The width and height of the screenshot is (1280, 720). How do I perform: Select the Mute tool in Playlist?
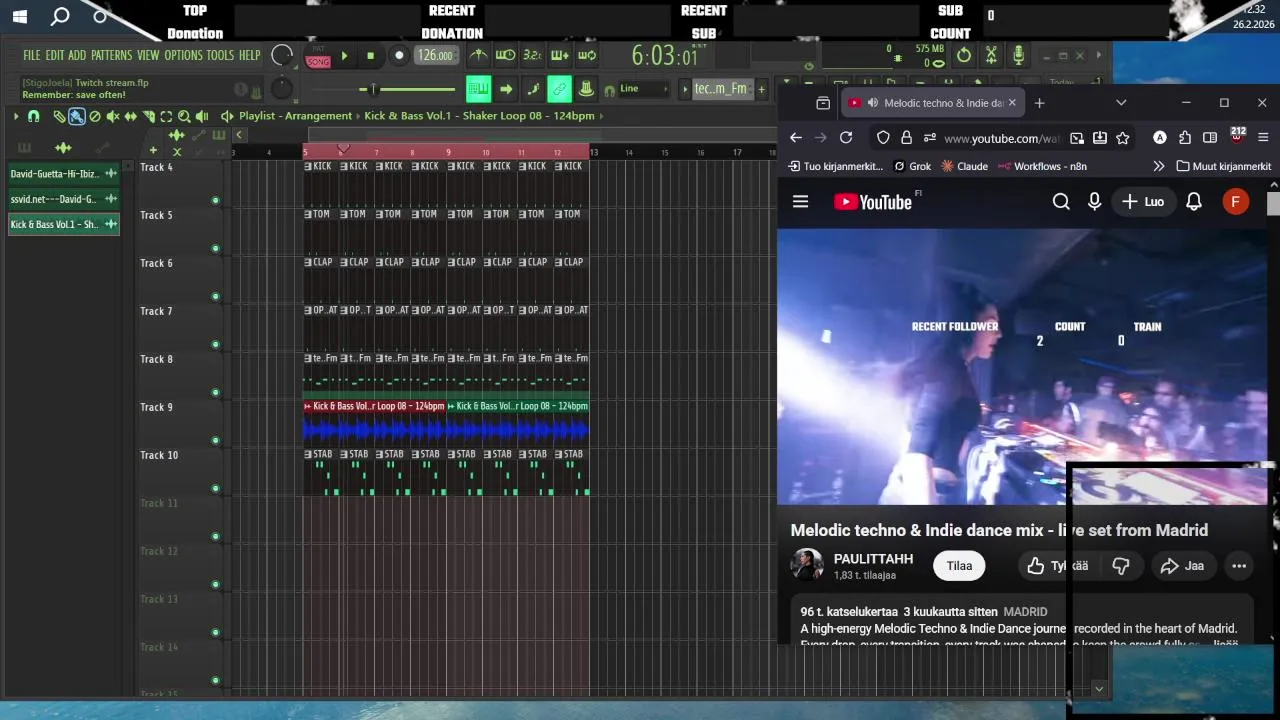(x=113, y=116)
